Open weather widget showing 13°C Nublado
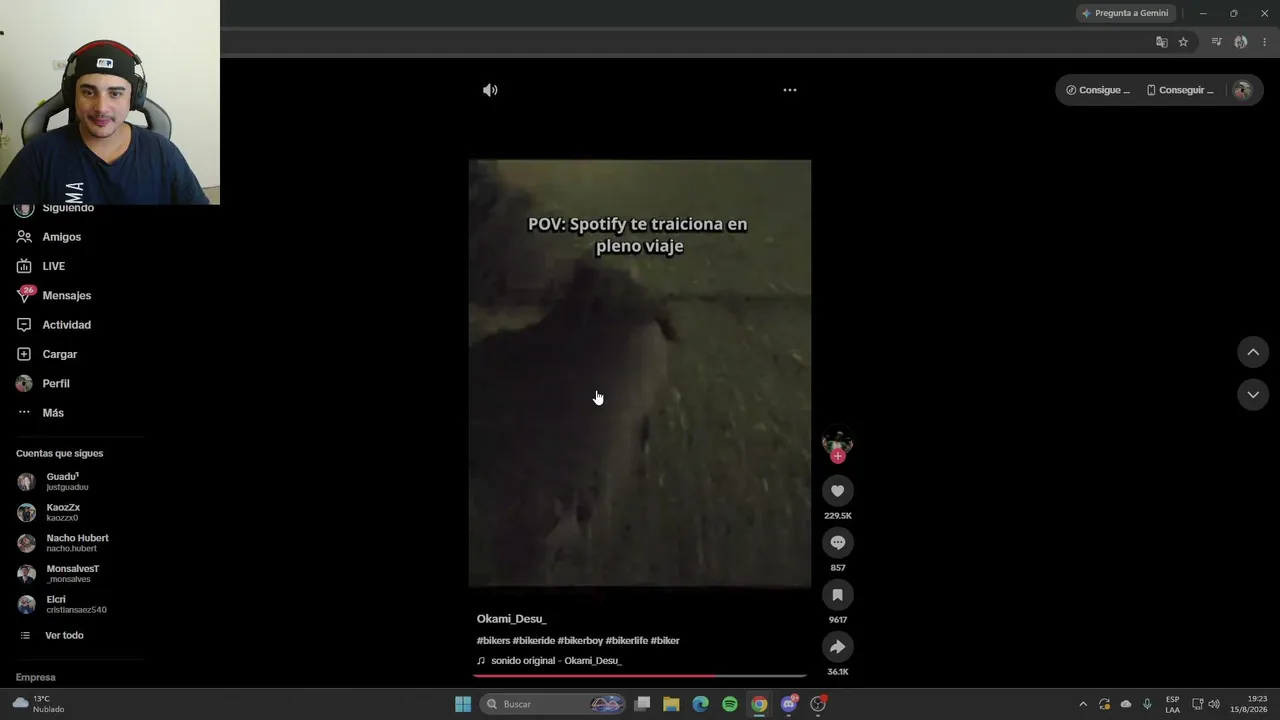The height and width of the screenshot is (720, 1280). coord(38,704)
